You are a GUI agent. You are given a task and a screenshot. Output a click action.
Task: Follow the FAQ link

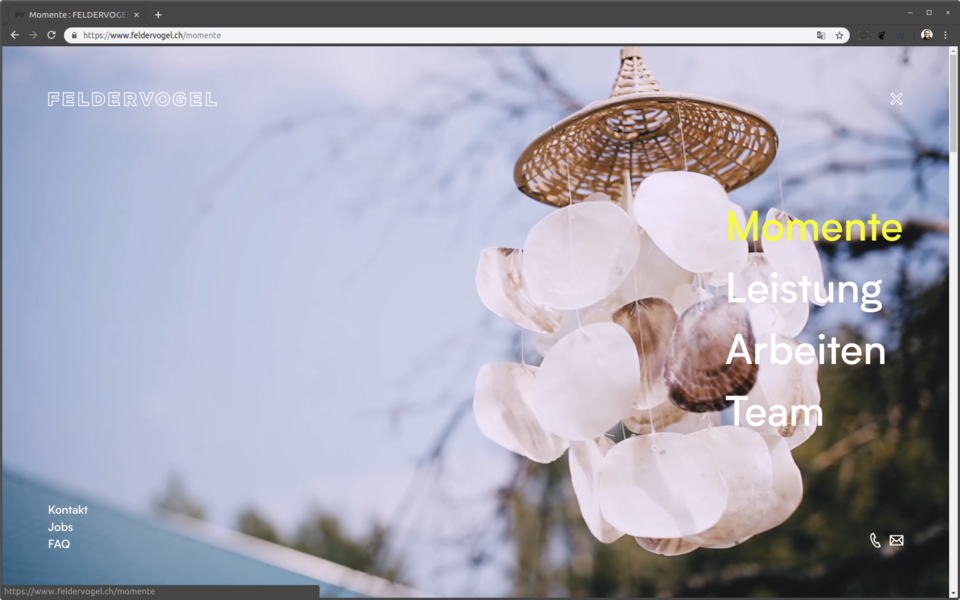[x=59, y=544]
